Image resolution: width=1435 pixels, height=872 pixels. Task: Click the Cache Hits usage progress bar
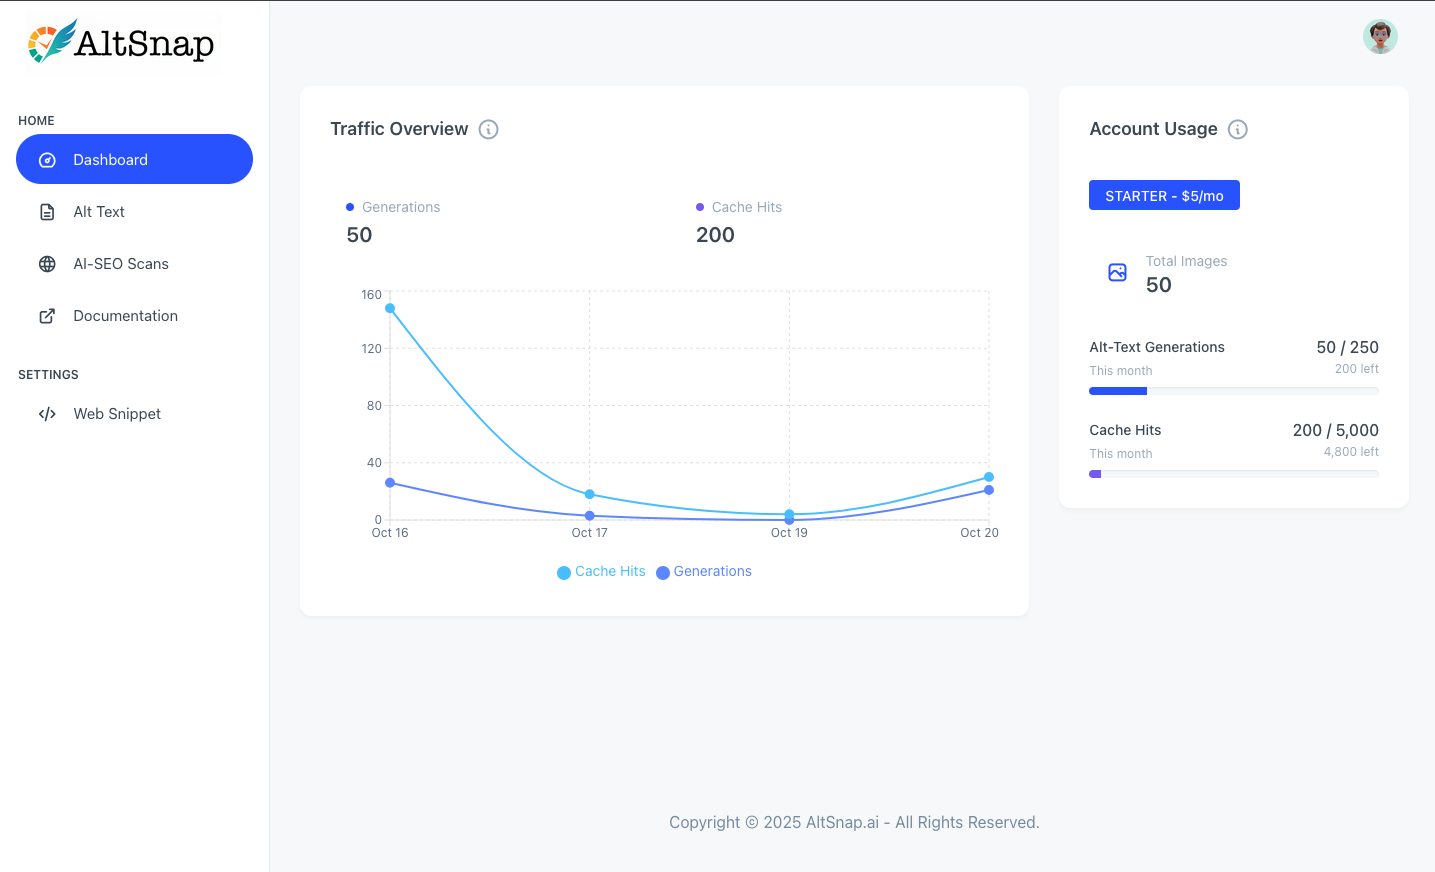(1233, 474)
